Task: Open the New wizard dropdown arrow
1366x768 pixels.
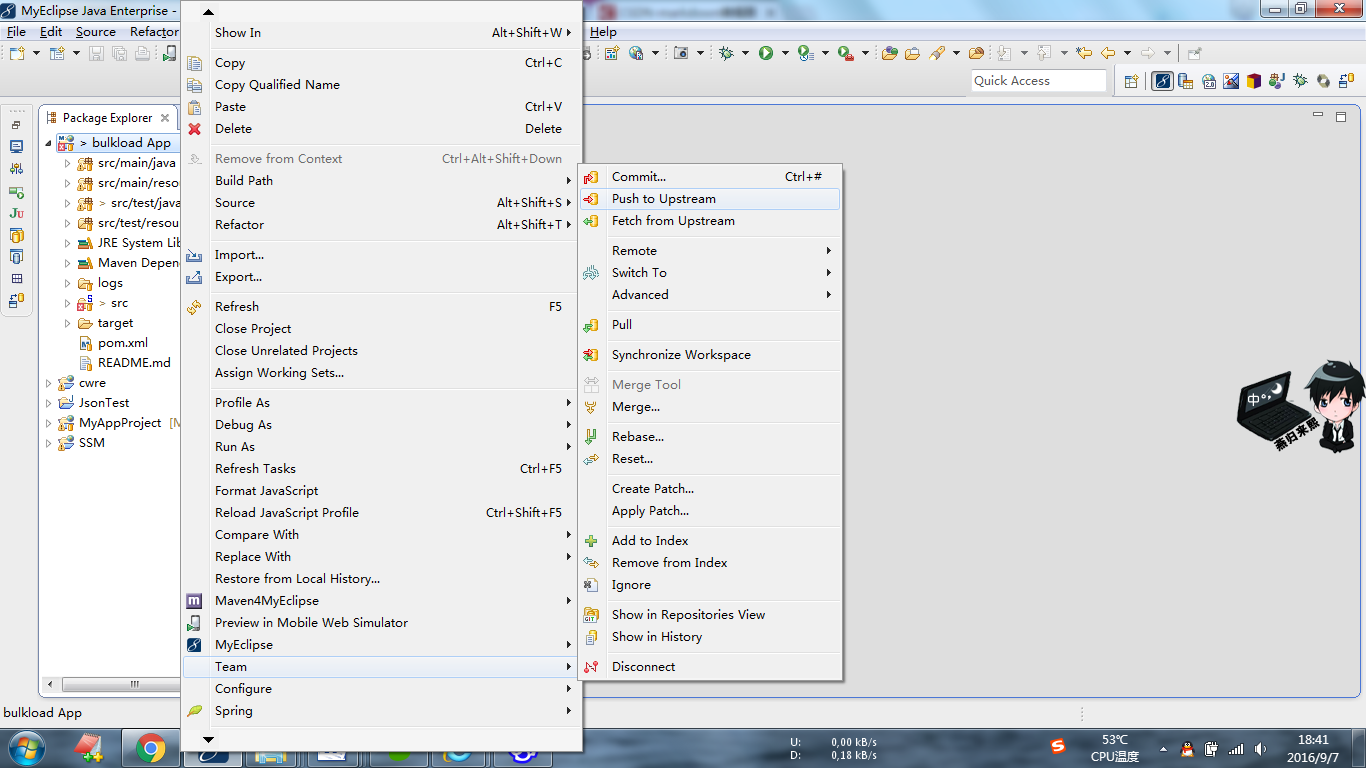Action: click(36, 53)
